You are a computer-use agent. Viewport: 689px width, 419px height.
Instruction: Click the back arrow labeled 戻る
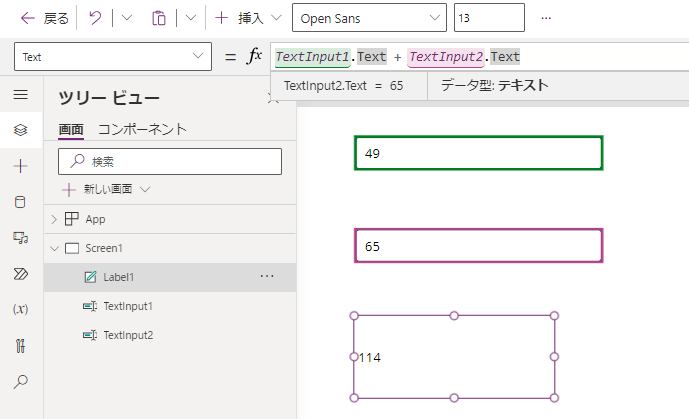tap(44, 18)
